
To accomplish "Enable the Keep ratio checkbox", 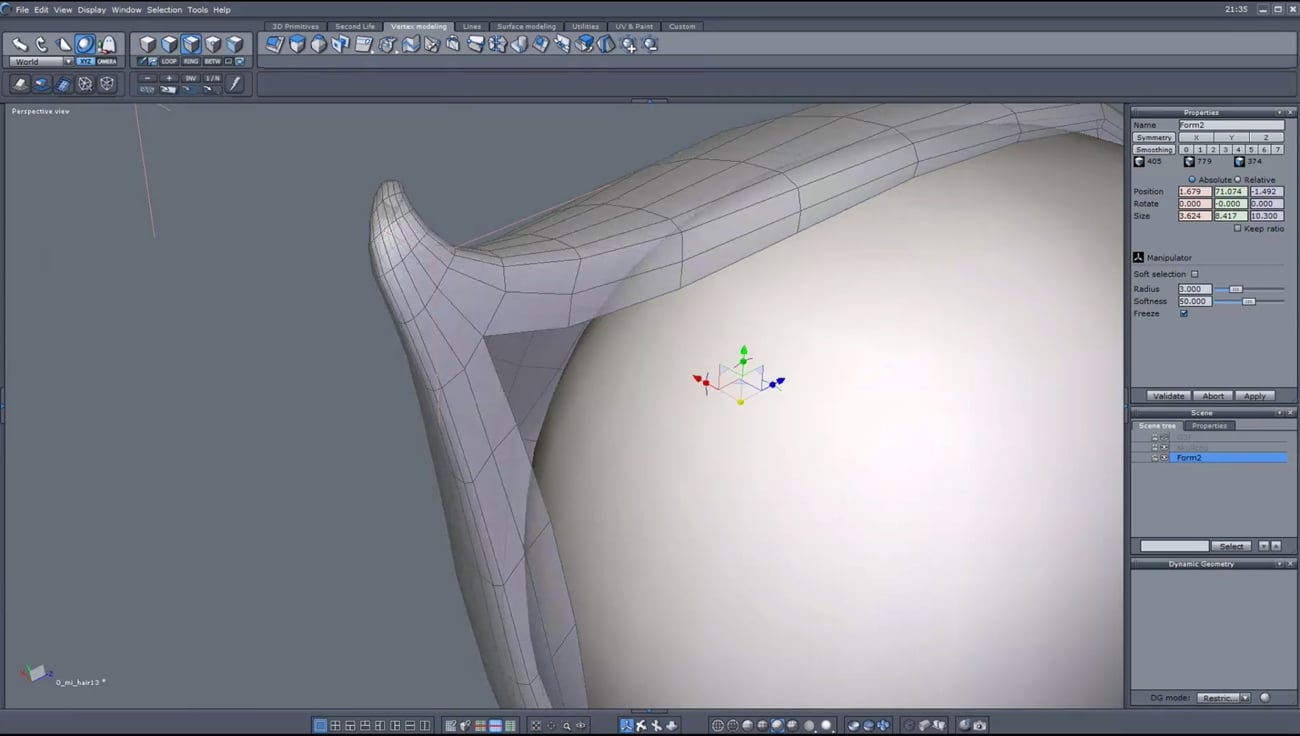I will [x=1237, y=229].
